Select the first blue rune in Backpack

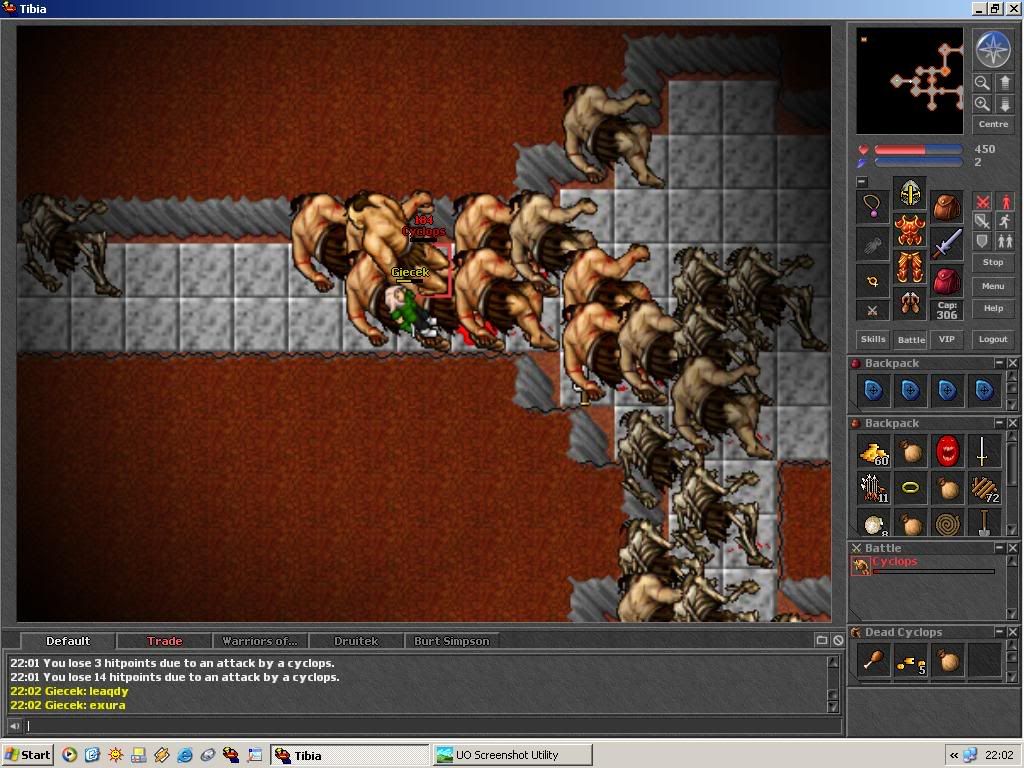[873, 391]
